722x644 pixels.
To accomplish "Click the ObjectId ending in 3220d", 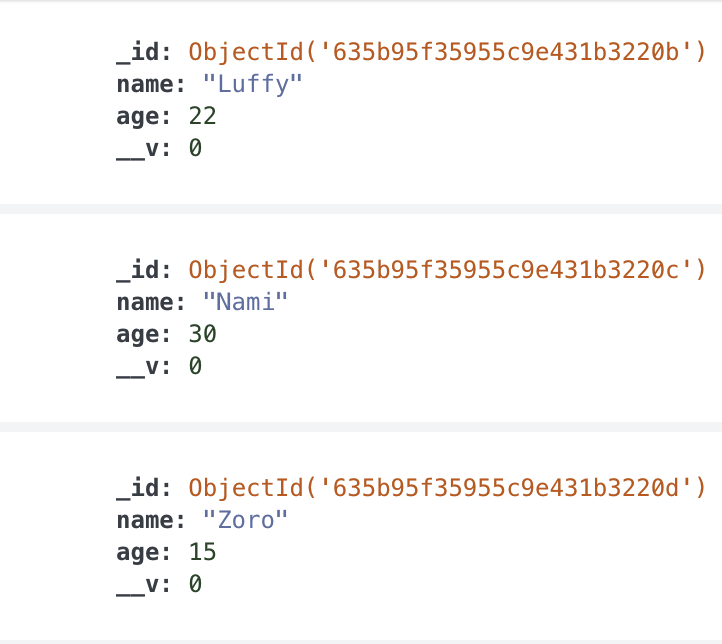I will tap(447, 488).
